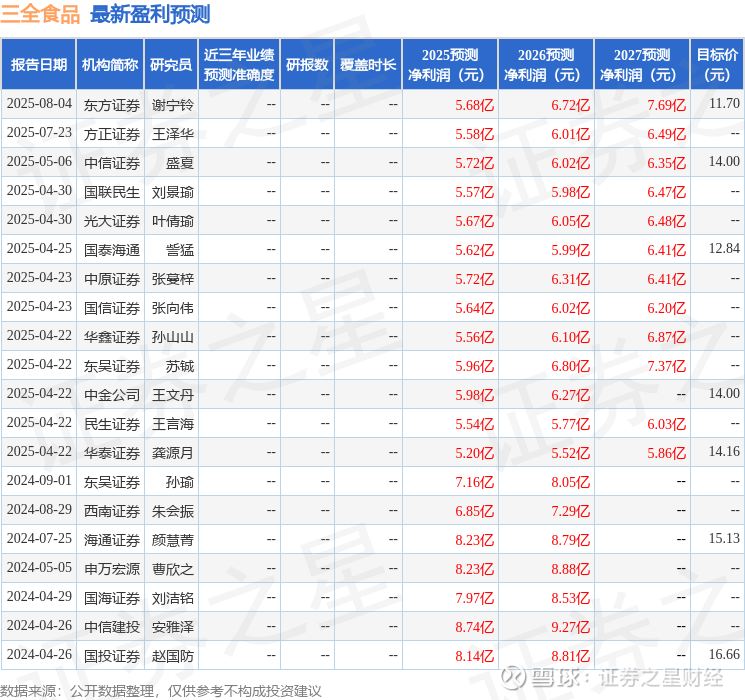
Task: Click the target price 14.16
Action: coord(724,451)
